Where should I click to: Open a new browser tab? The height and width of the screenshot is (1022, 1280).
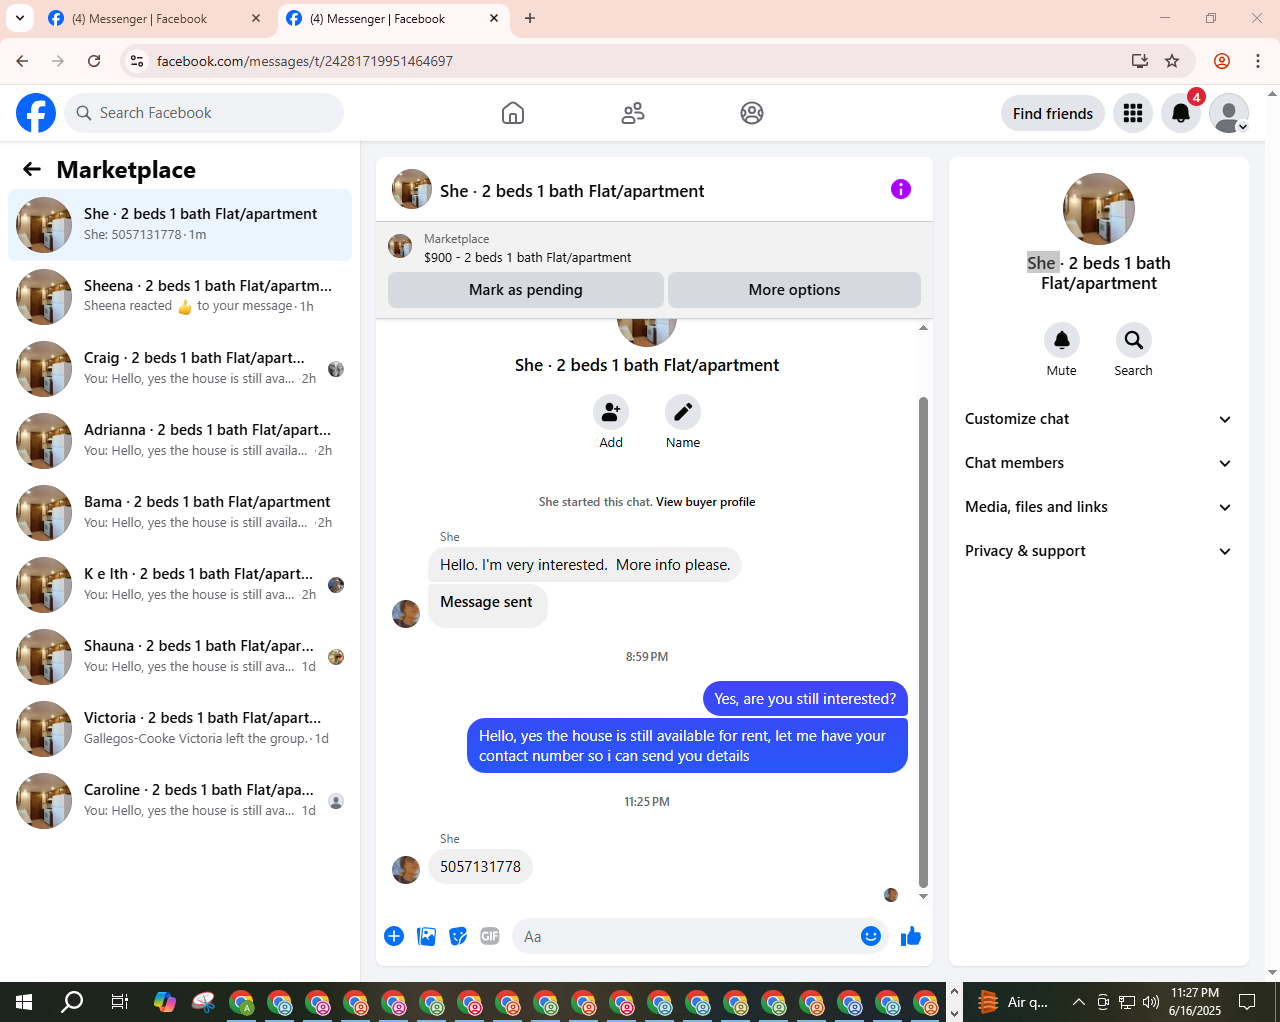click(x=530, y=18)
